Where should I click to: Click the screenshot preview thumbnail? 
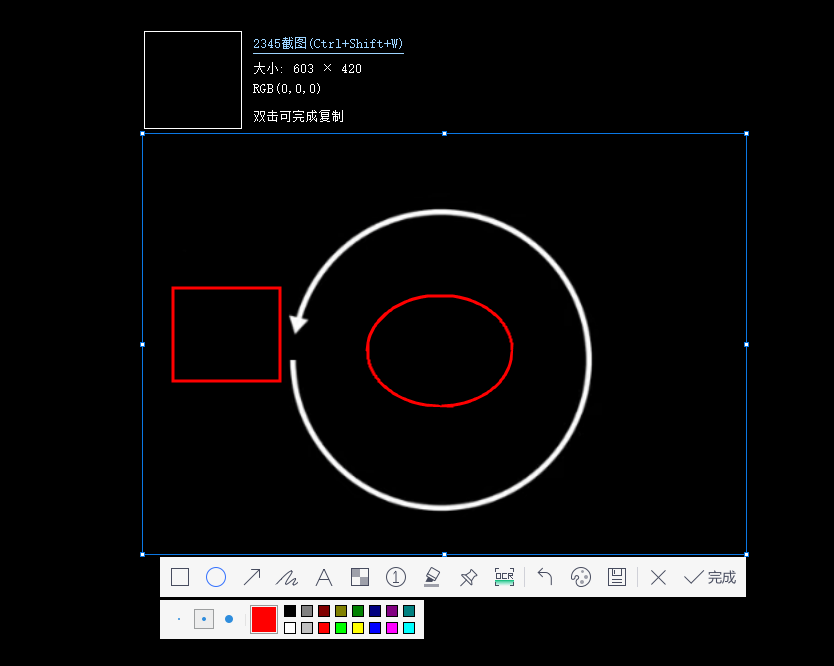pos(193,80)
